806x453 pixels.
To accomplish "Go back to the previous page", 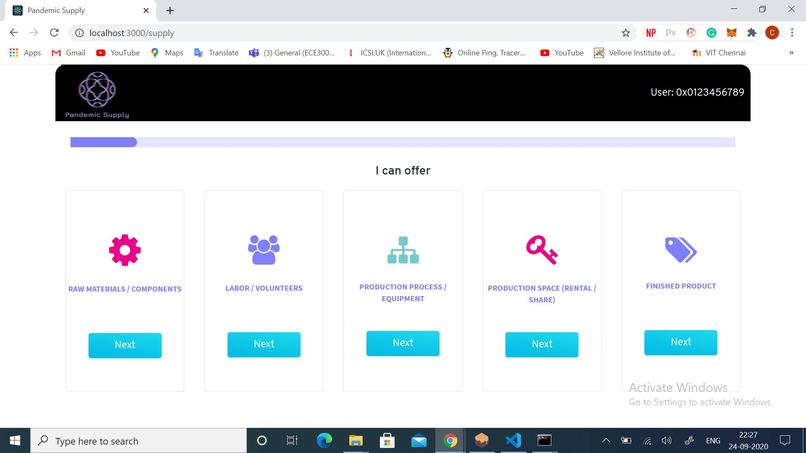I will [14, 32].
